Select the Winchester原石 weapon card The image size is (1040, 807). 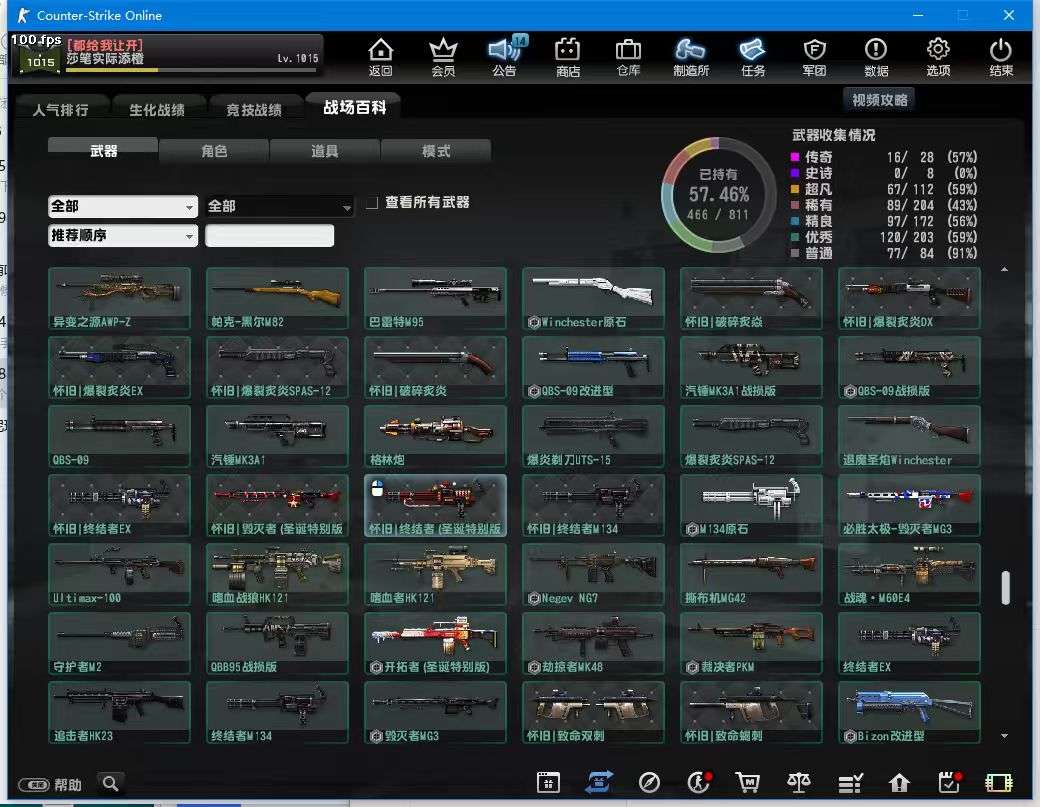[593, 298]
